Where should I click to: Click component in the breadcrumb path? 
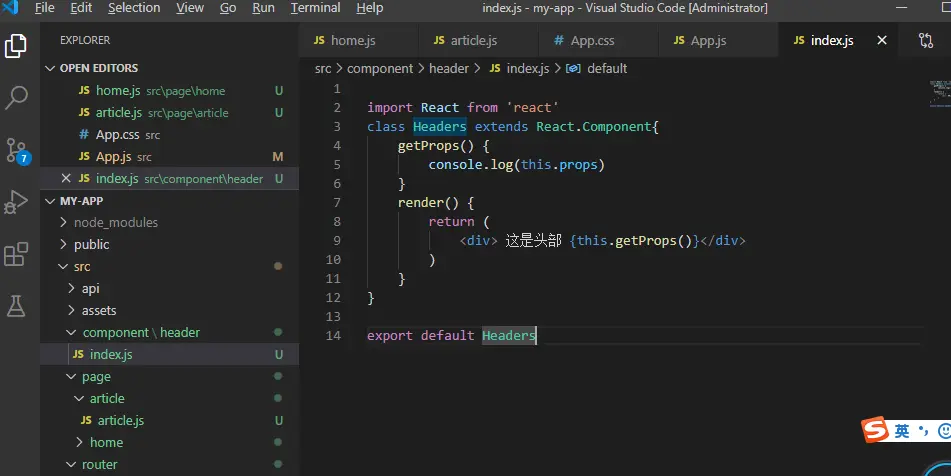(380, 69)
